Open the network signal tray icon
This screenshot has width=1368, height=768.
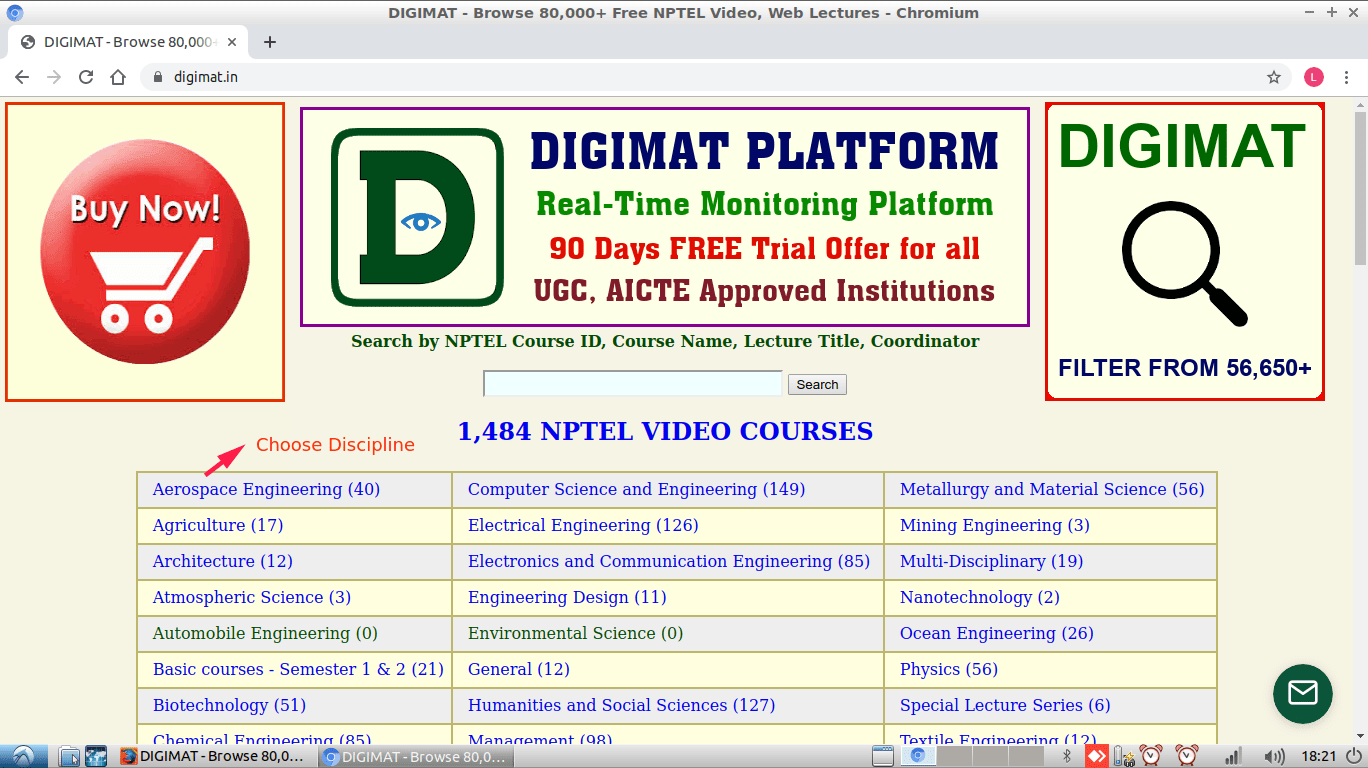(1233, 756)
